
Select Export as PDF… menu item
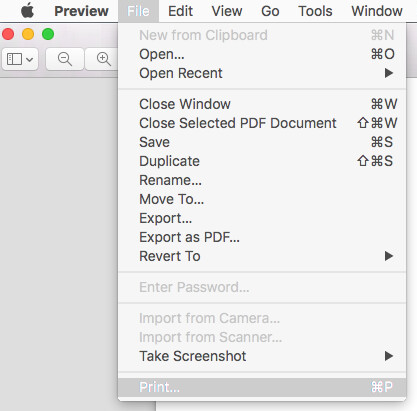(x=262, y=237)
